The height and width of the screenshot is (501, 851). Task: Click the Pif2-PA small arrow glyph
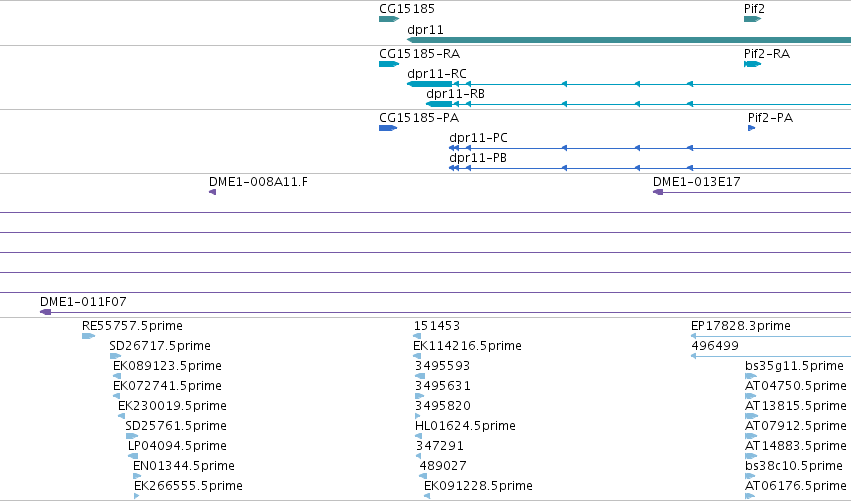coord(751,128)
